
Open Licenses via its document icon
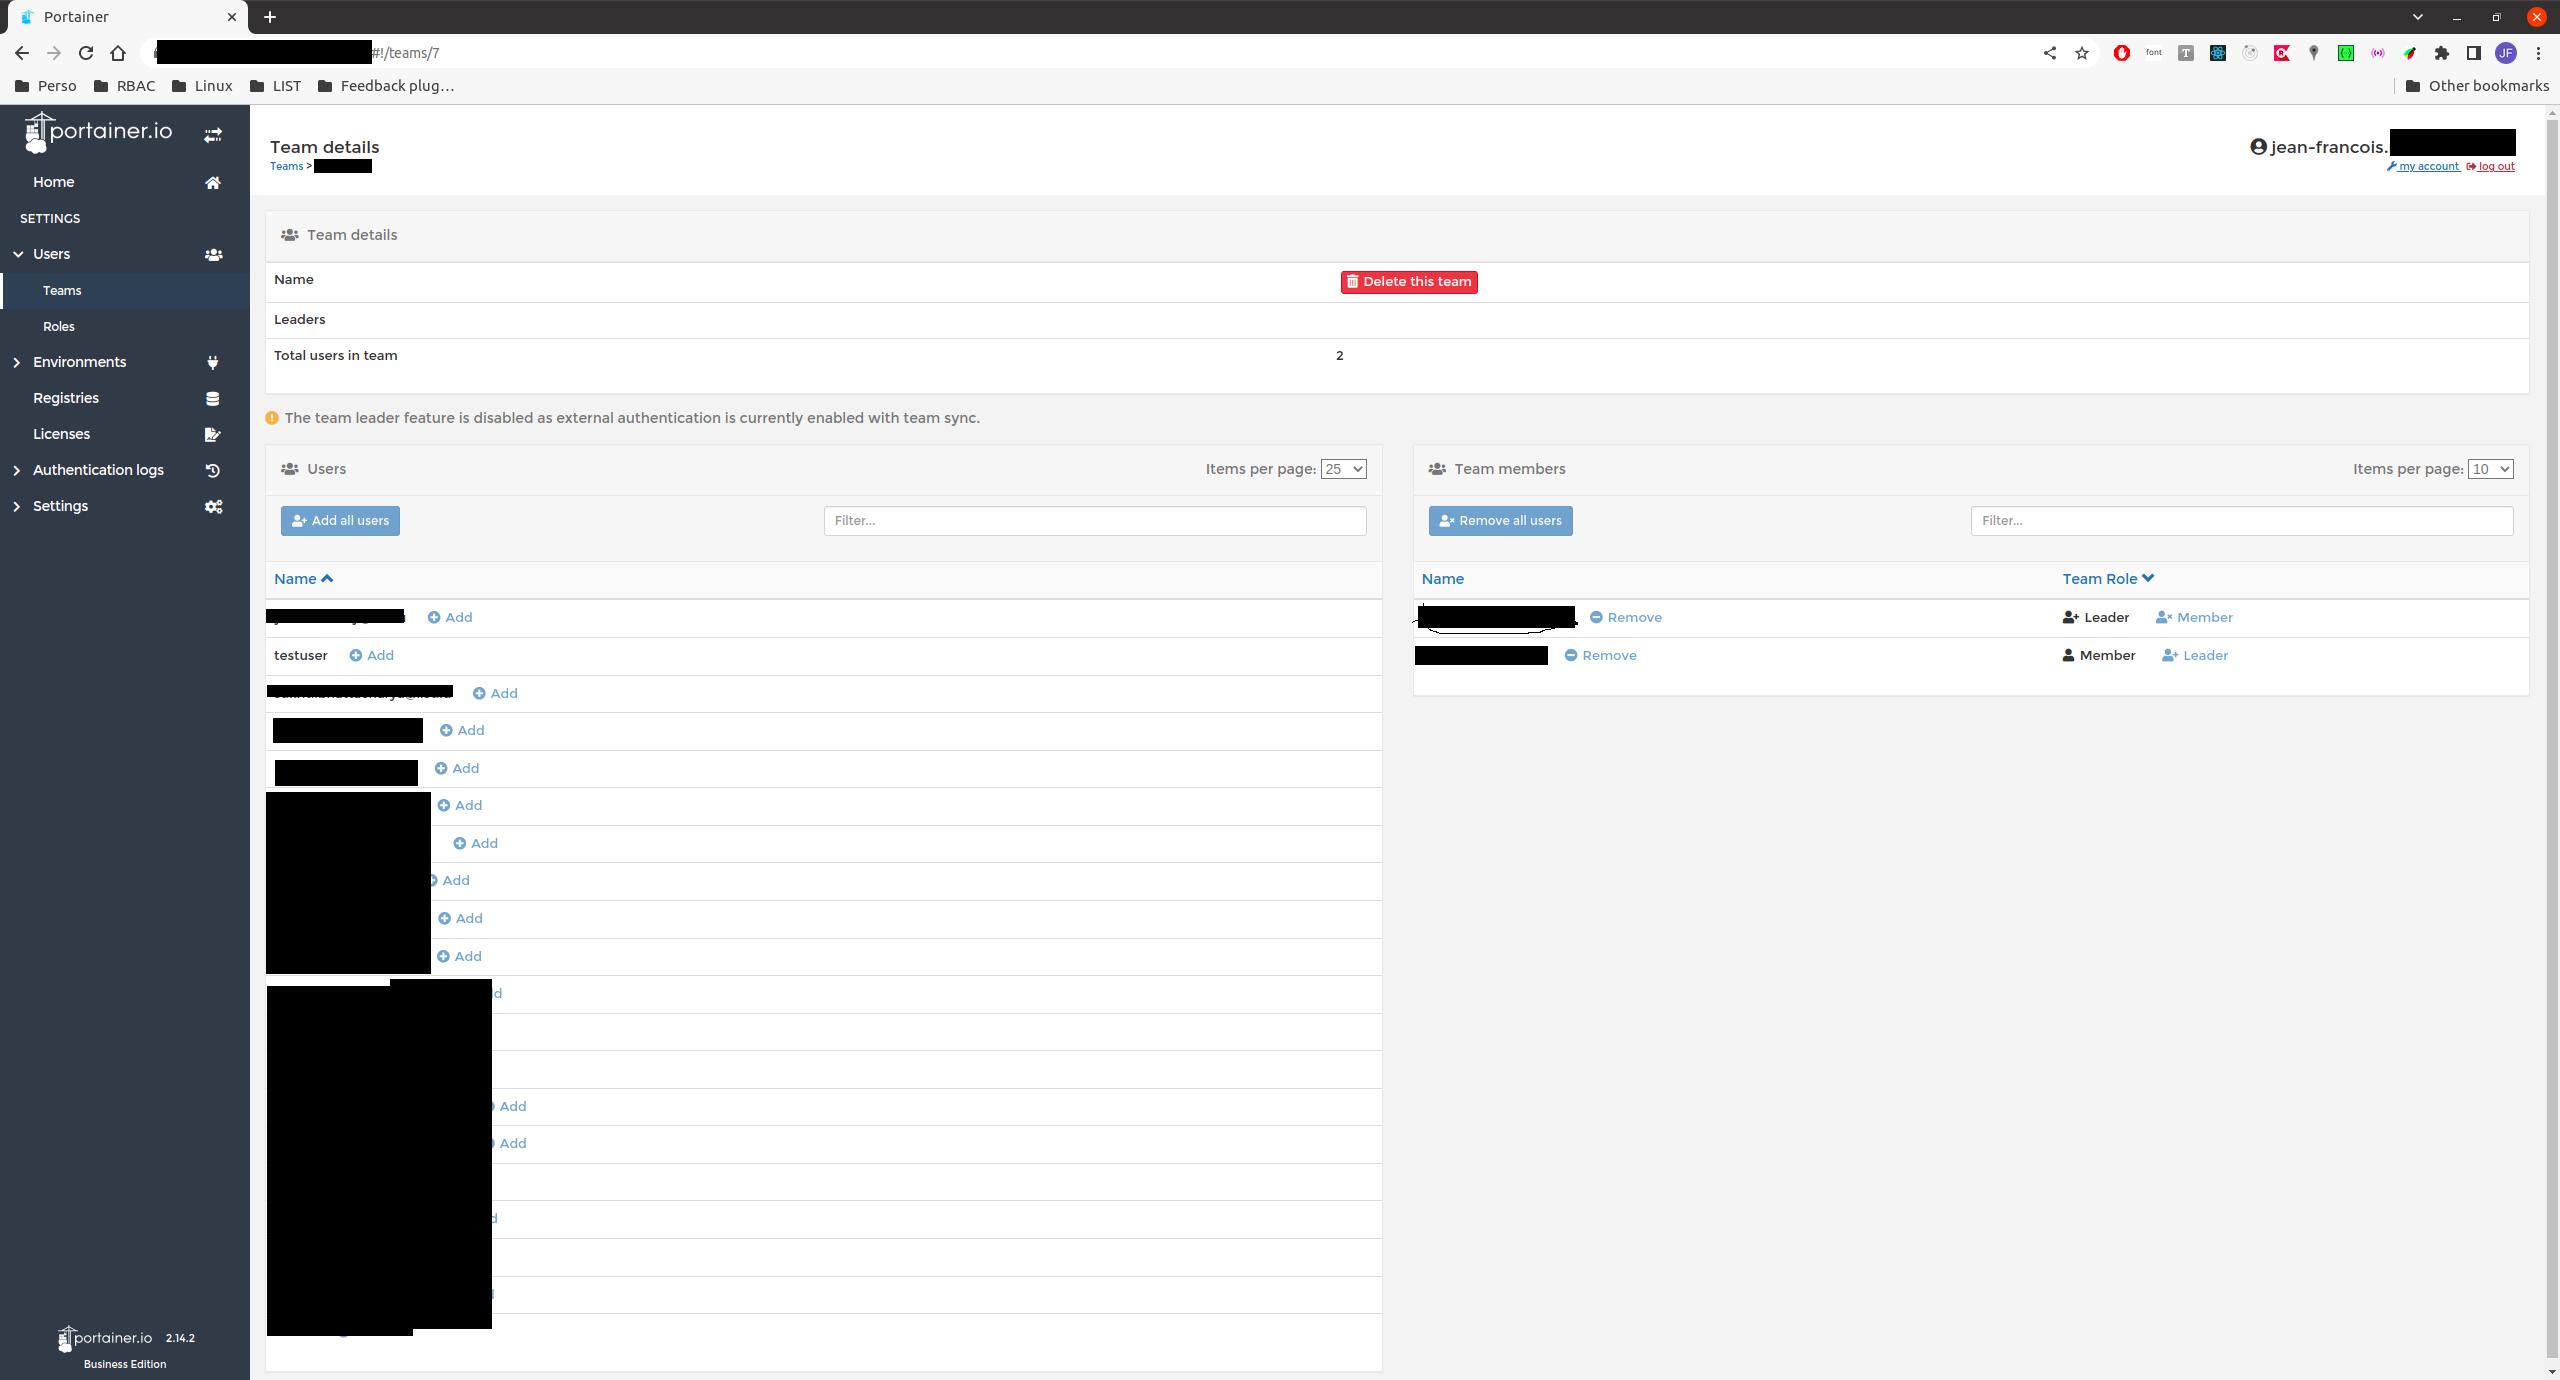tap(212, 433)
